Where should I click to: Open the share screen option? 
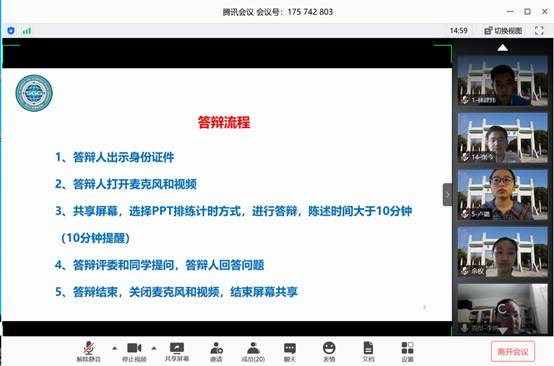pos(177,352)
